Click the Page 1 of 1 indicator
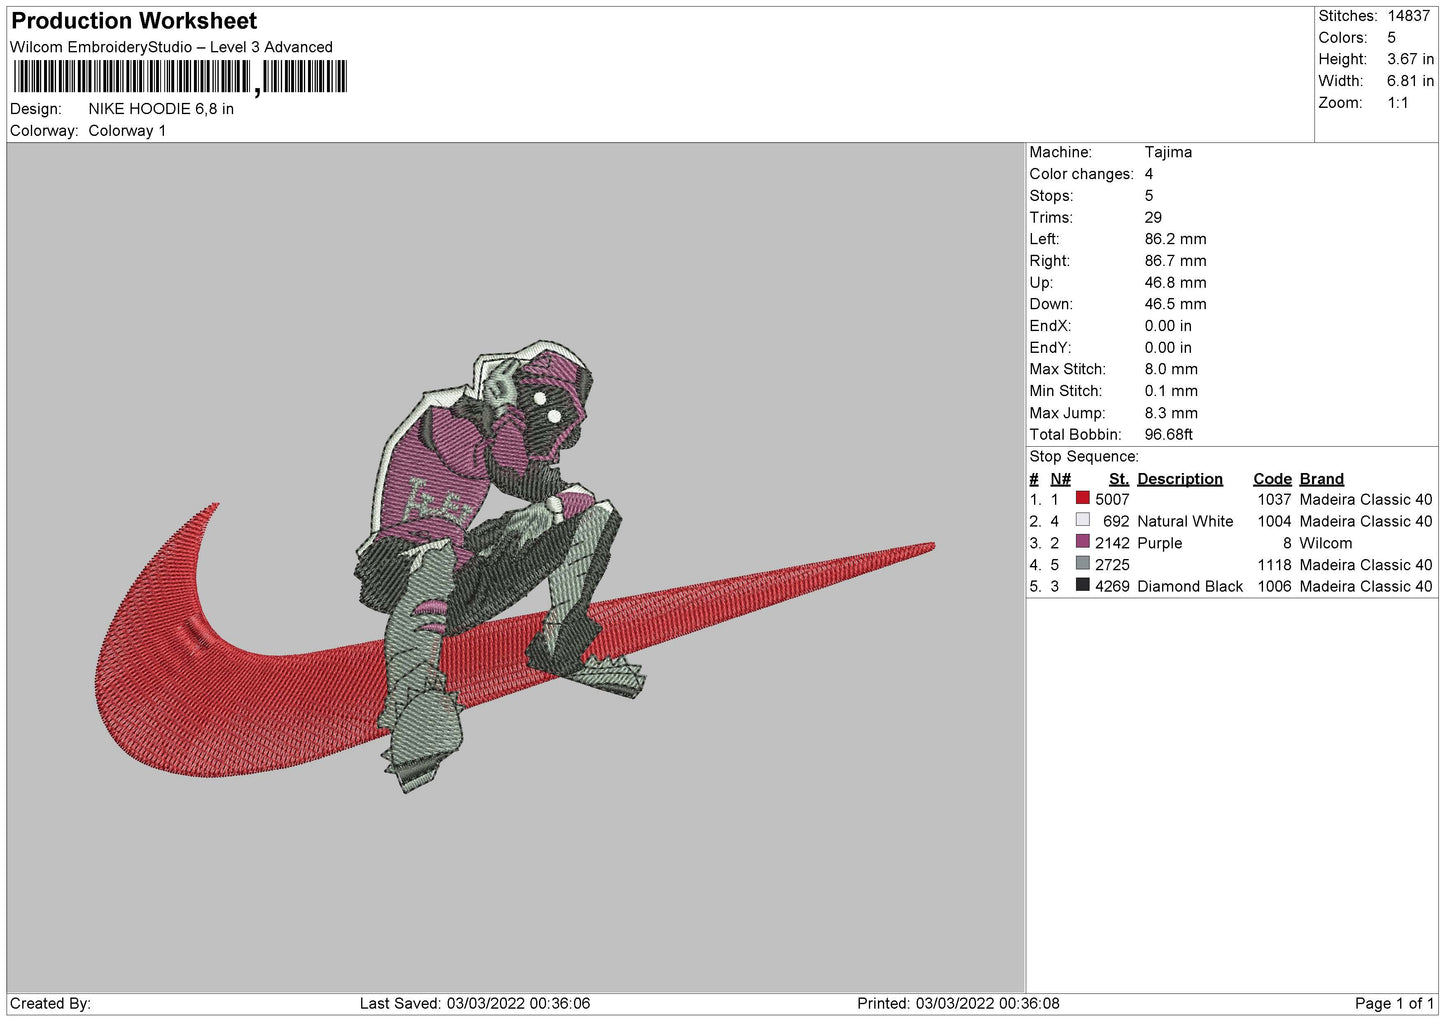This screenshot has height=1021, width=1445. coord(1394,1003)
